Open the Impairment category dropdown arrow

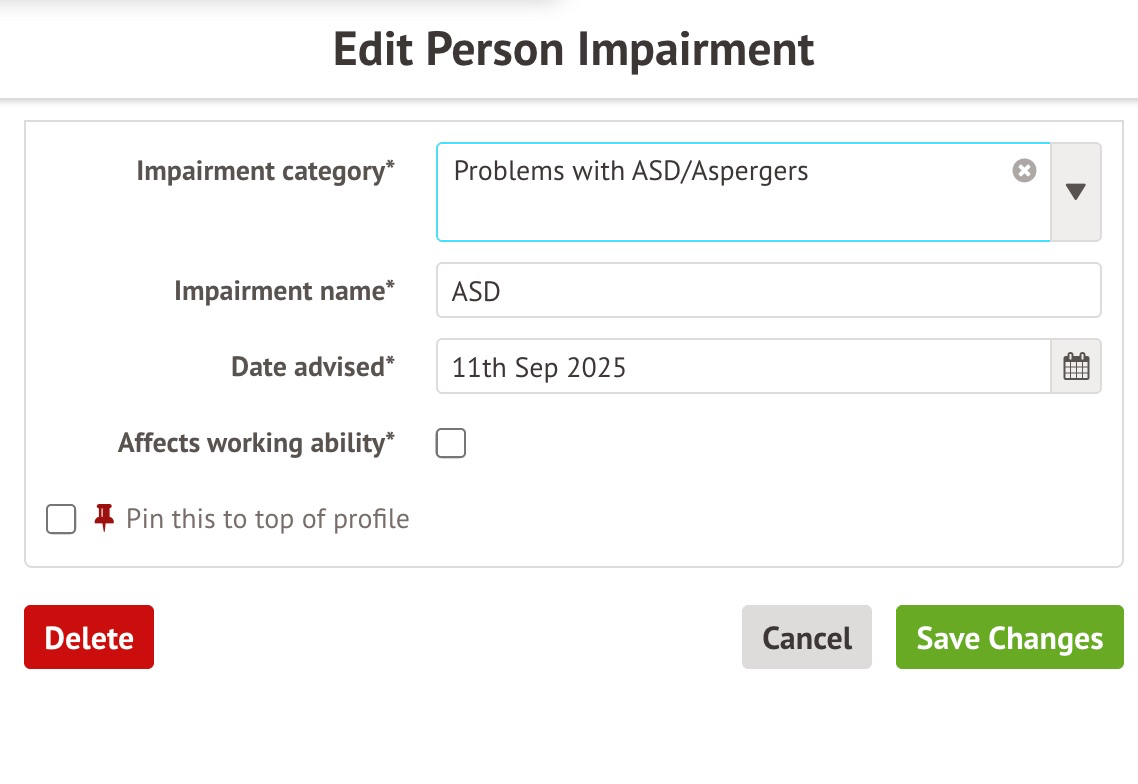(x=1076, y=192)
